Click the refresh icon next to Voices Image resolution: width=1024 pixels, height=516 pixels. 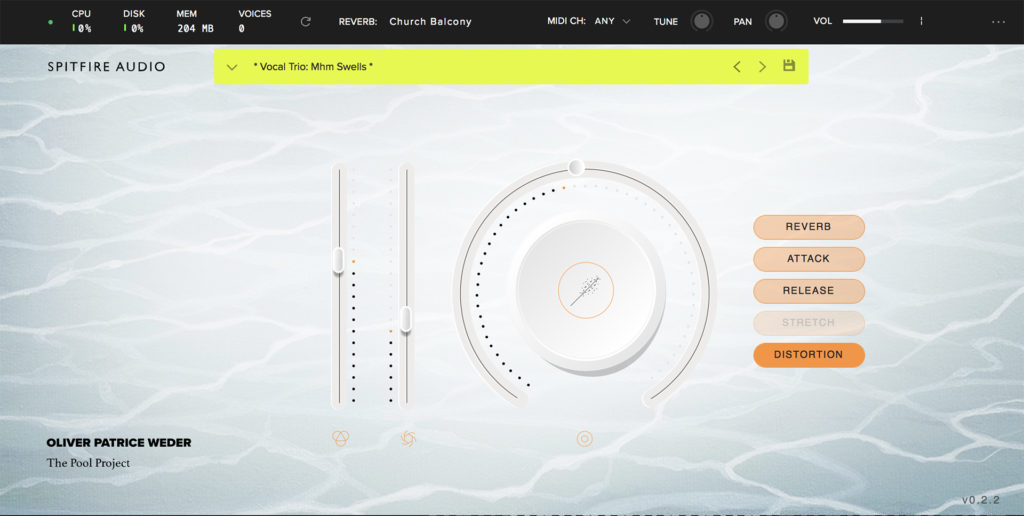(x=306, y=21)
